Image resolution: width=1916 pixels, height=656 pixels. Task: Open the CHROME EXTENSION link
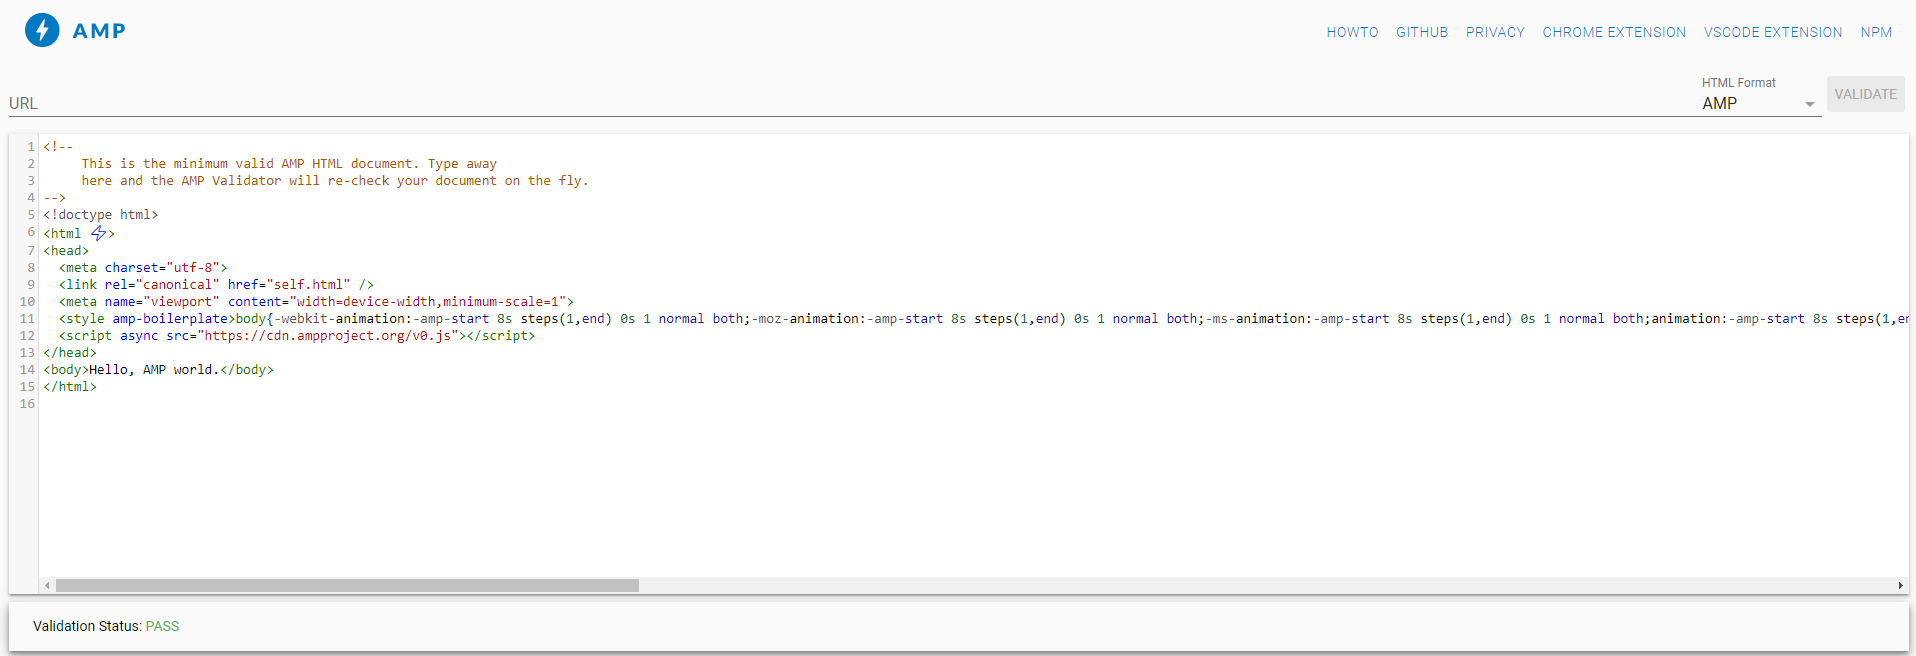(x=1614, y=32)
